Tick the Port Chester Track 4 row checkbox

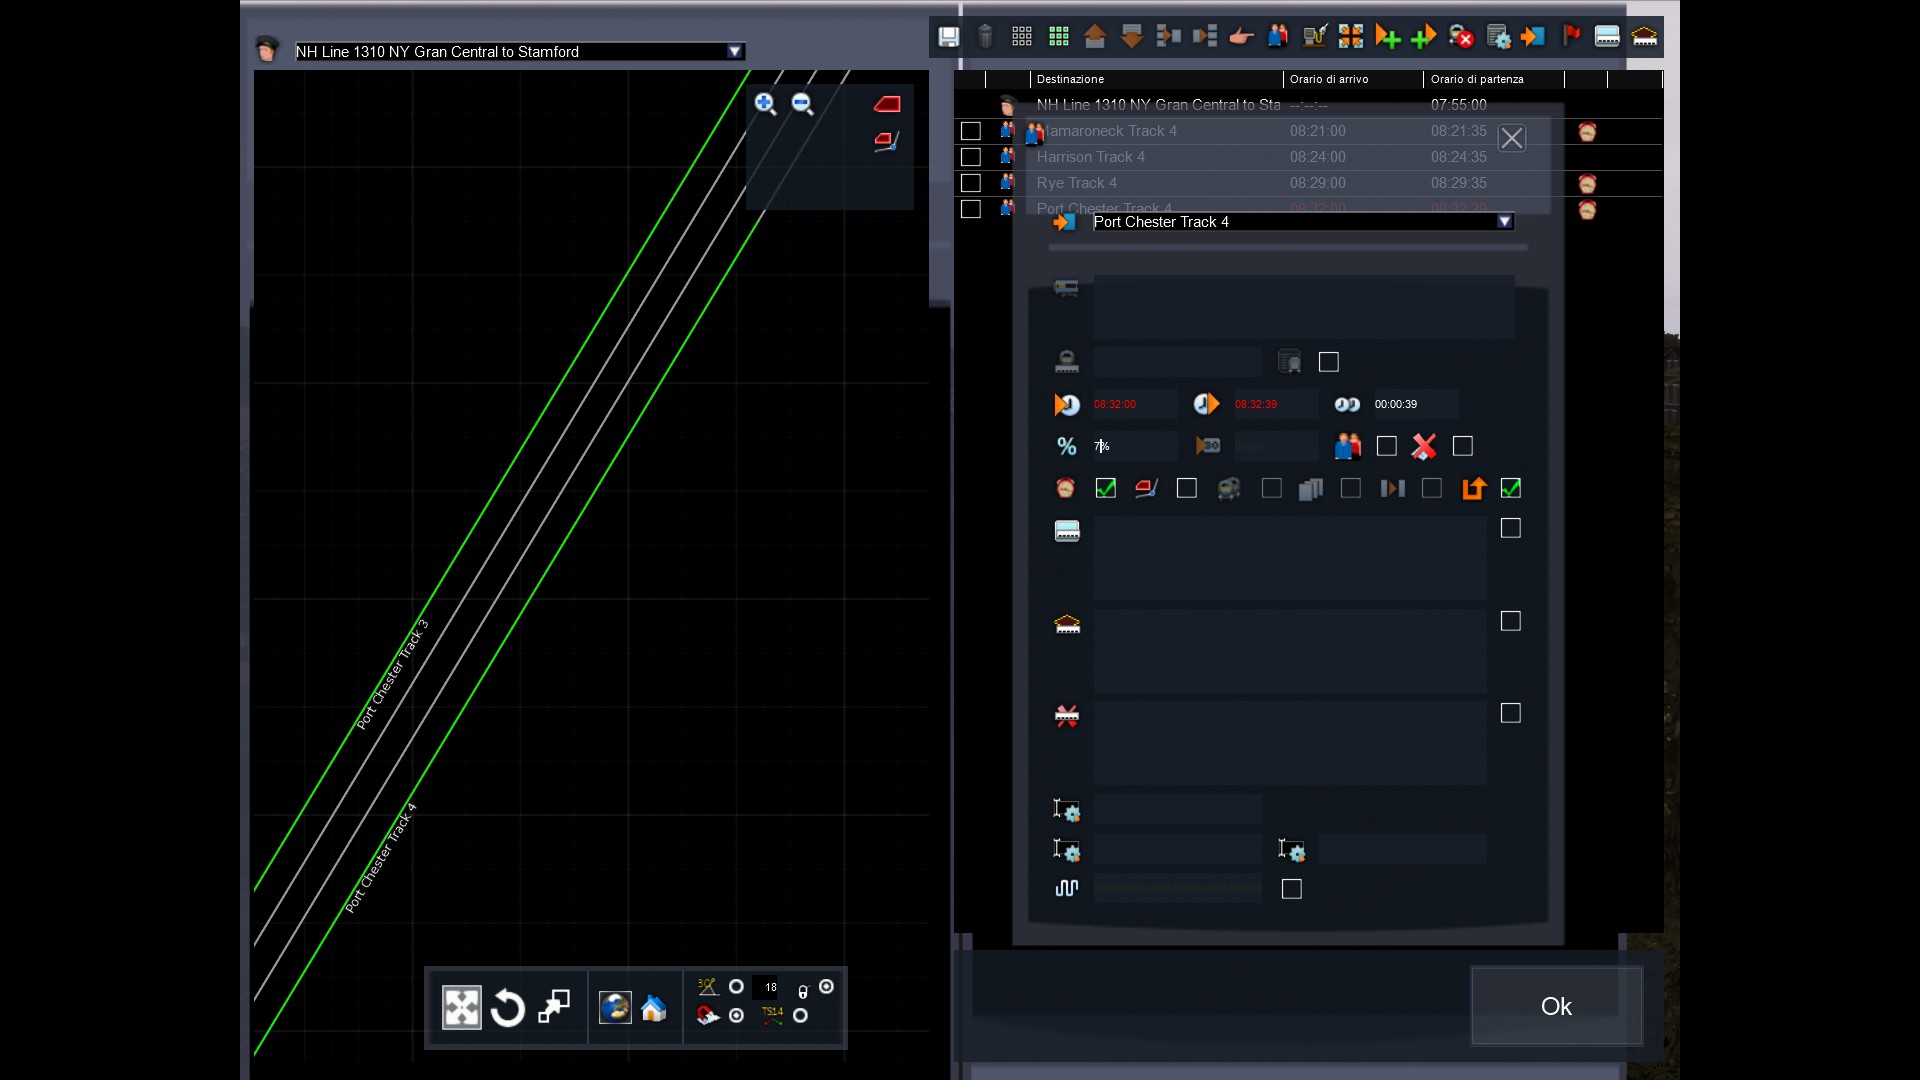(x=970, y=209)
